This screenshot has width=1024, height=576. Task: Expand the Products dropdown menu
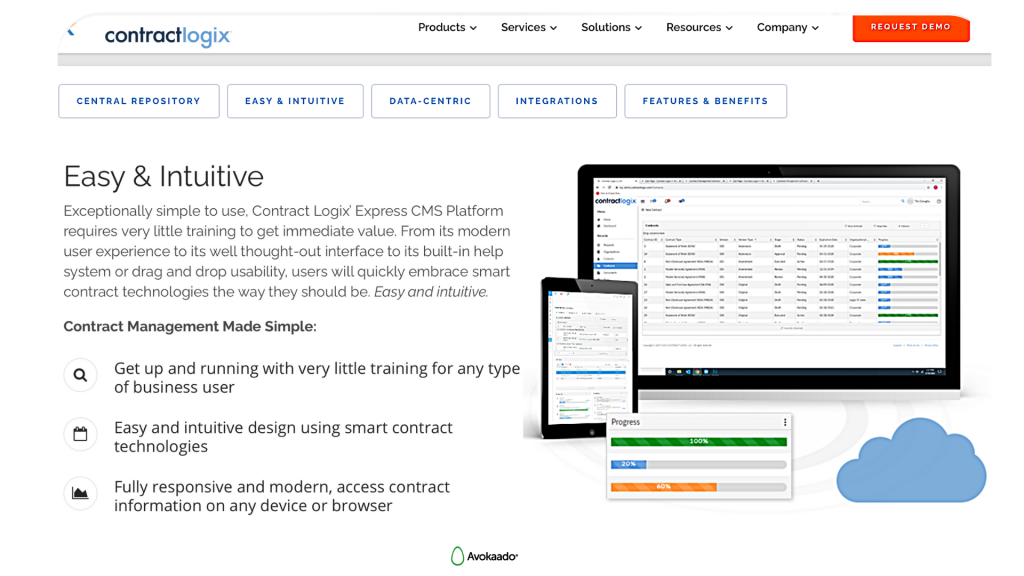pyautogui.click(x=447, y=28)
